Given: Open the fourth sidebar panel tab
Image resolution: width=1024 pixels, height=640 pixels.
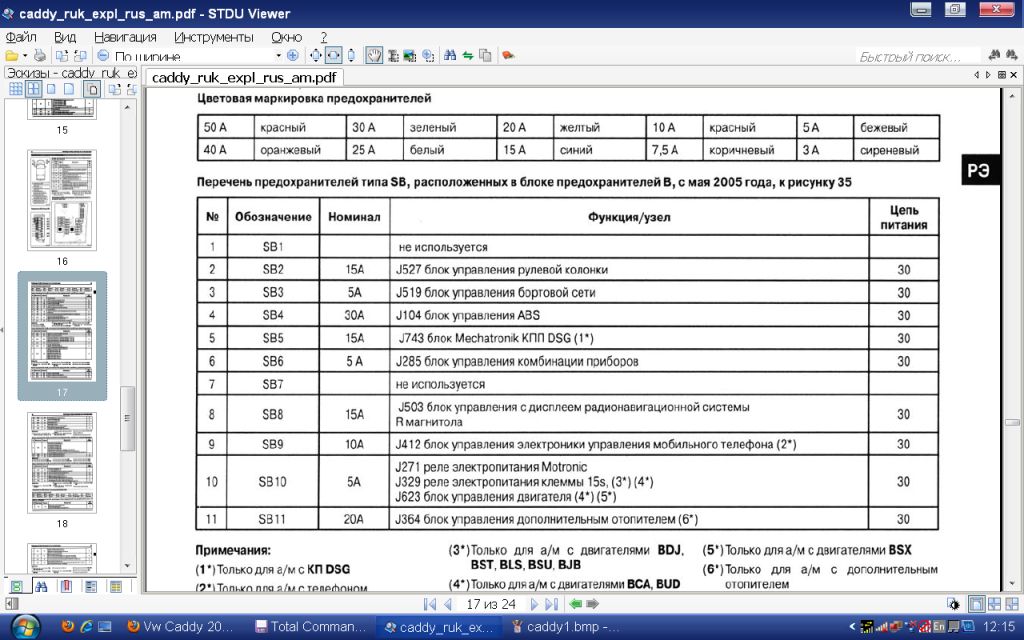Looking at the screenshot, I should tap(91, 586).
